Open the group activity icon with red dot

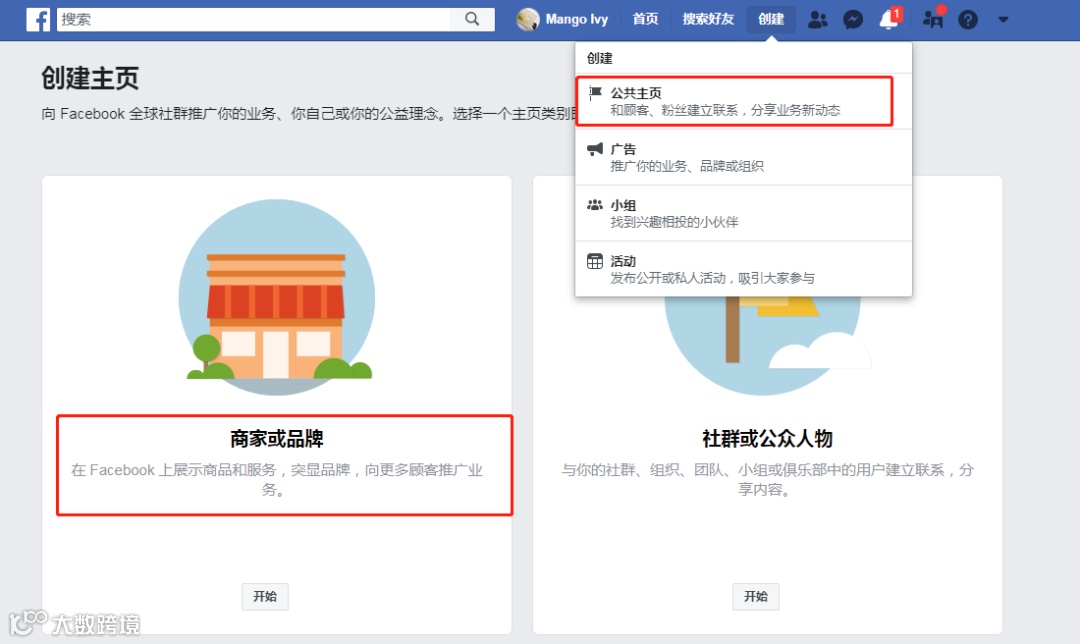click(933, 18)
